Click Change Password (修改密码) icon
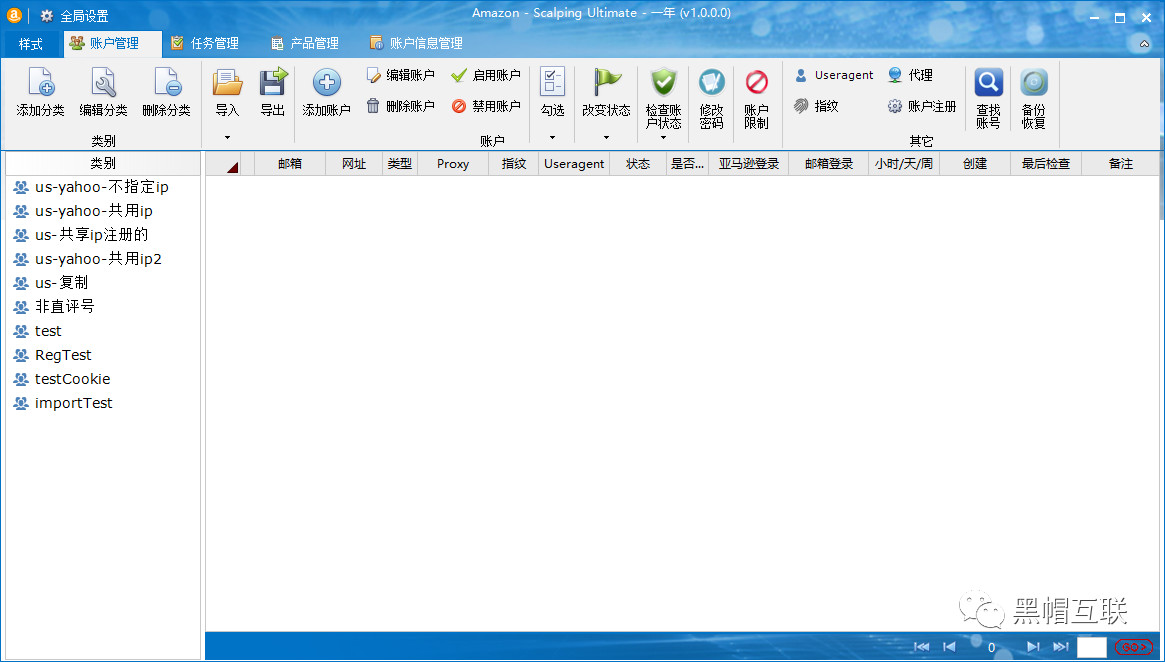Viewport: 1165px width, 662px height. pyautogui.click(x=712, y=82)
